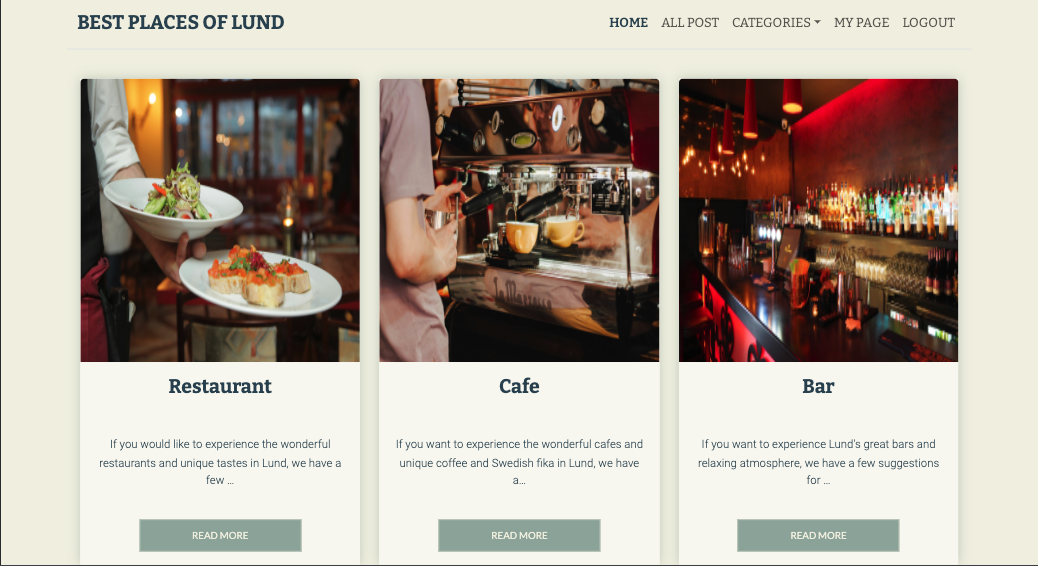Click Read More under Bar

(818, 536)
